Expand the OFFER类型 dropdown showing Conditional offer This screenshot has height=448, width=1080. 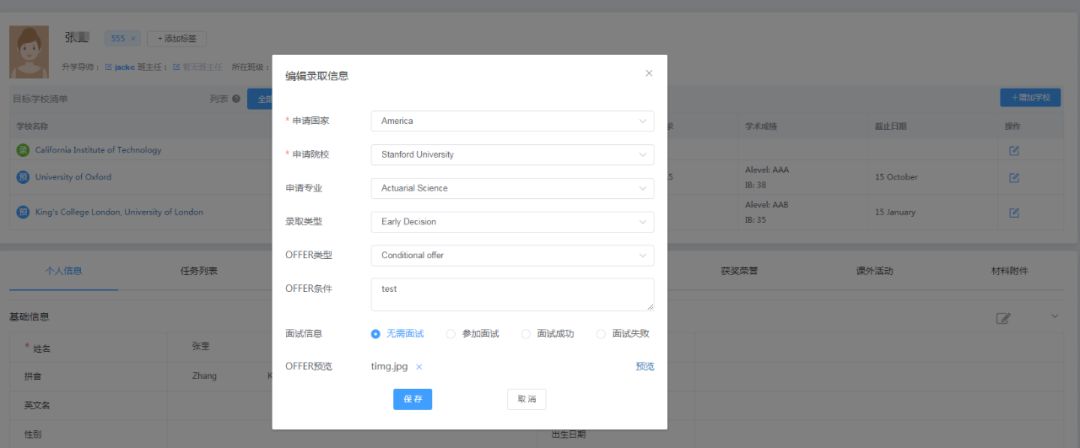click(x=512, y=255)
